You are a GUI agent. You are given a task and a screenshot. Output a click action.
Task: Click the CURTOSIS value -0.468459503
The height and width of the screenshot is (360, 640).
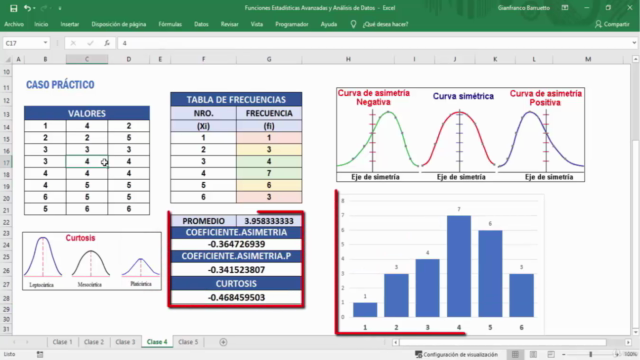click(236, 298)
